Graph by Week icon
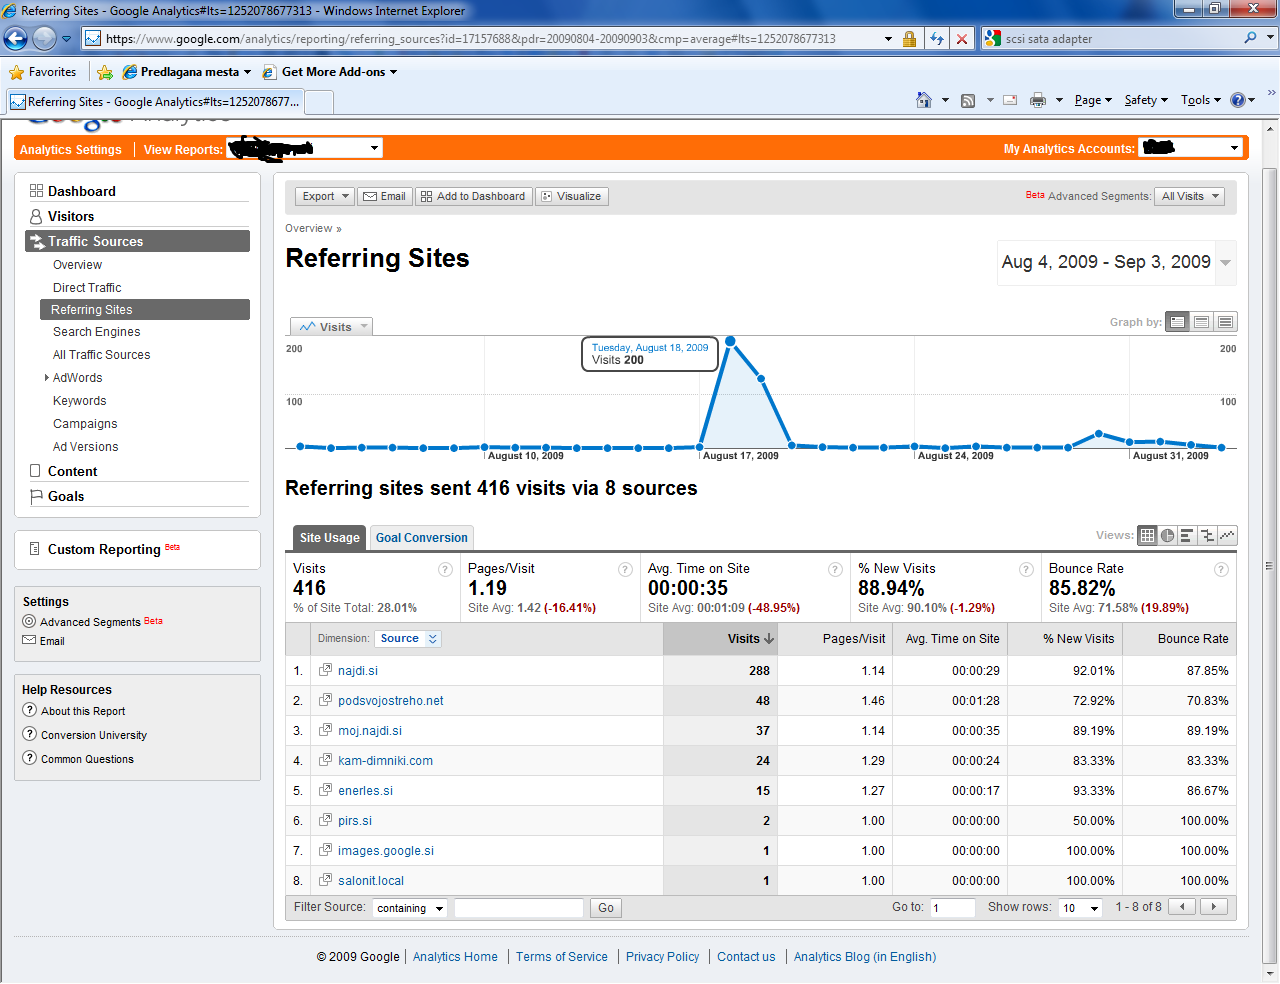 [1202, 322]
